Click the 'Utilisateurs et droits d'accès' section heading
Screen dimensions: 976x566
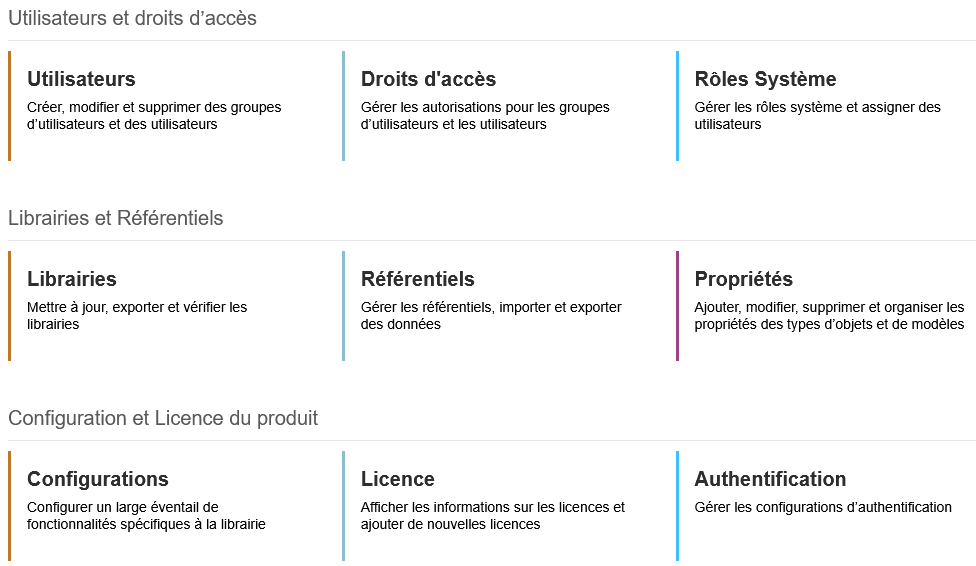point(132,18)
